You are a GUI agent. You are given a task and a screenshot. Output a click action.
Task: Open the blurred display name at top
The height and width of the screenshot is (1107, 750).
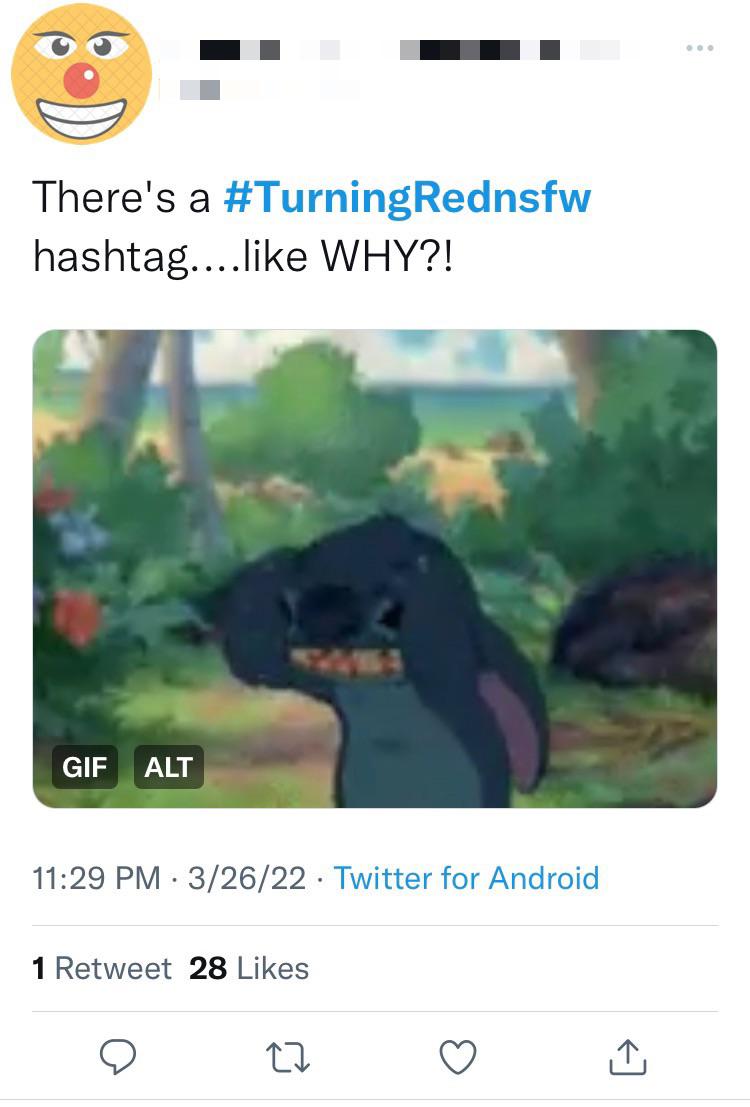[x=400, y=48]
